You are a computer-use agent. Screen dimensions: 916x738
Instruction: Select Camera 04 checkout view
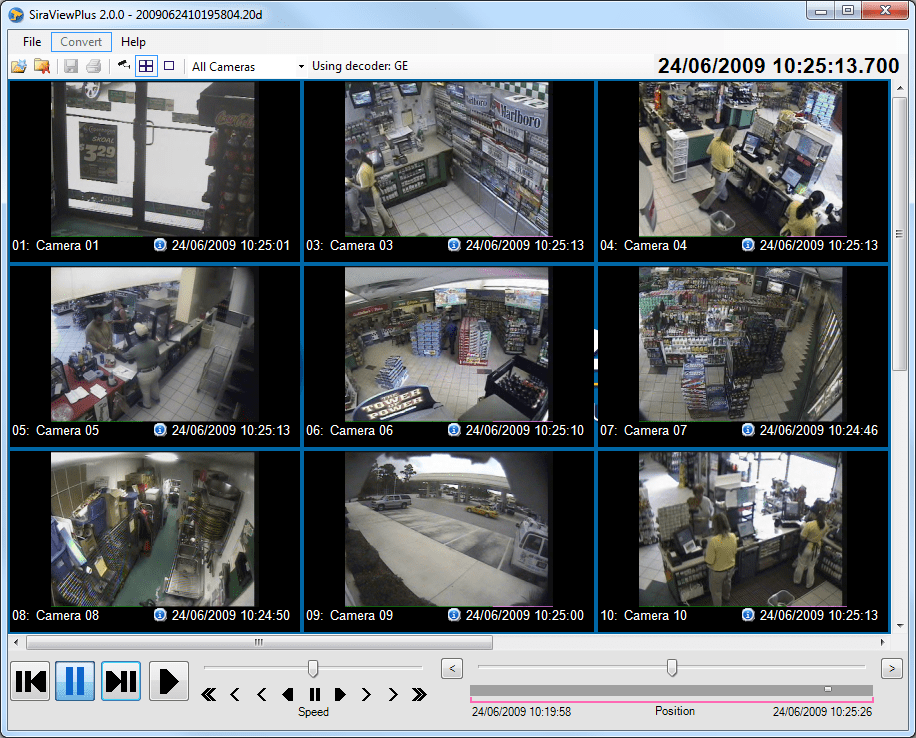point(740,159)
